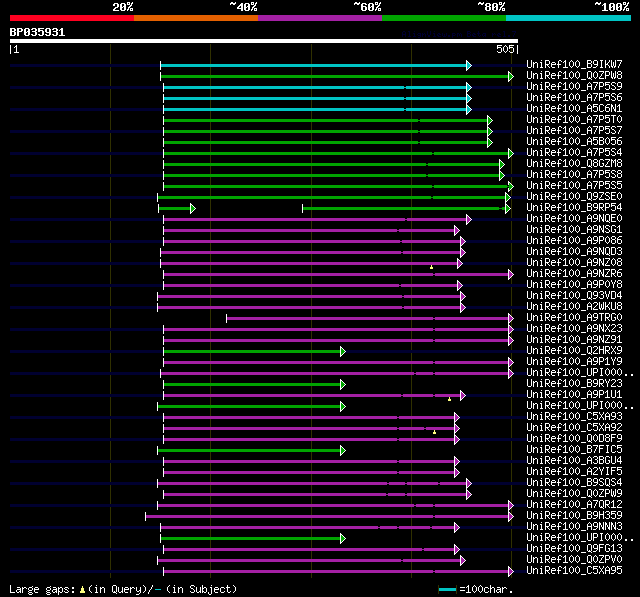The image size is (640, 597).
Task: Open the UniRef100_B9IKW7 hit label
Action: click(574, 64)
